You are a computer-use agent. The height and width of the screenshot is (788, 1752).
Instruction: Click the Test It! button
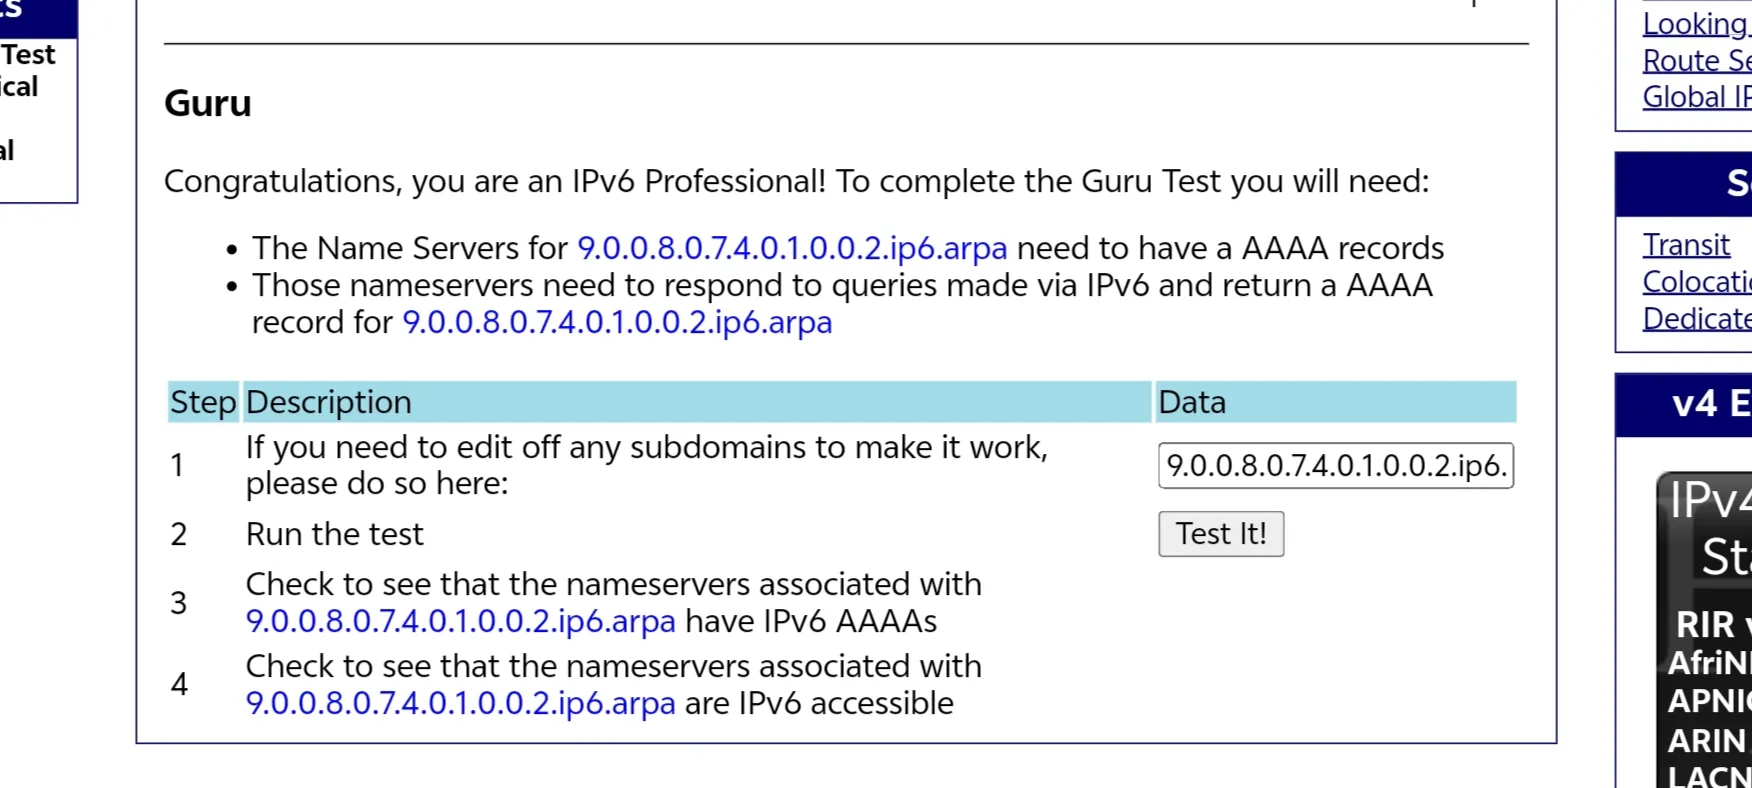[x=1221, y=534]
